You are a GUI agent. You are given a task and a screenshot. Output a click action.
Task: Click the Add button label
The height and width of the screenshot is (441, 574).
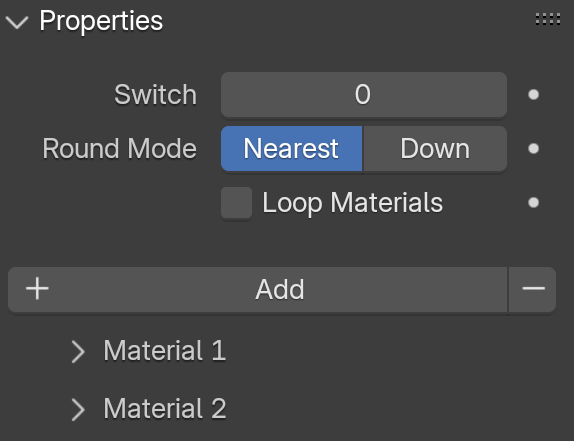[x=280, y=289]
